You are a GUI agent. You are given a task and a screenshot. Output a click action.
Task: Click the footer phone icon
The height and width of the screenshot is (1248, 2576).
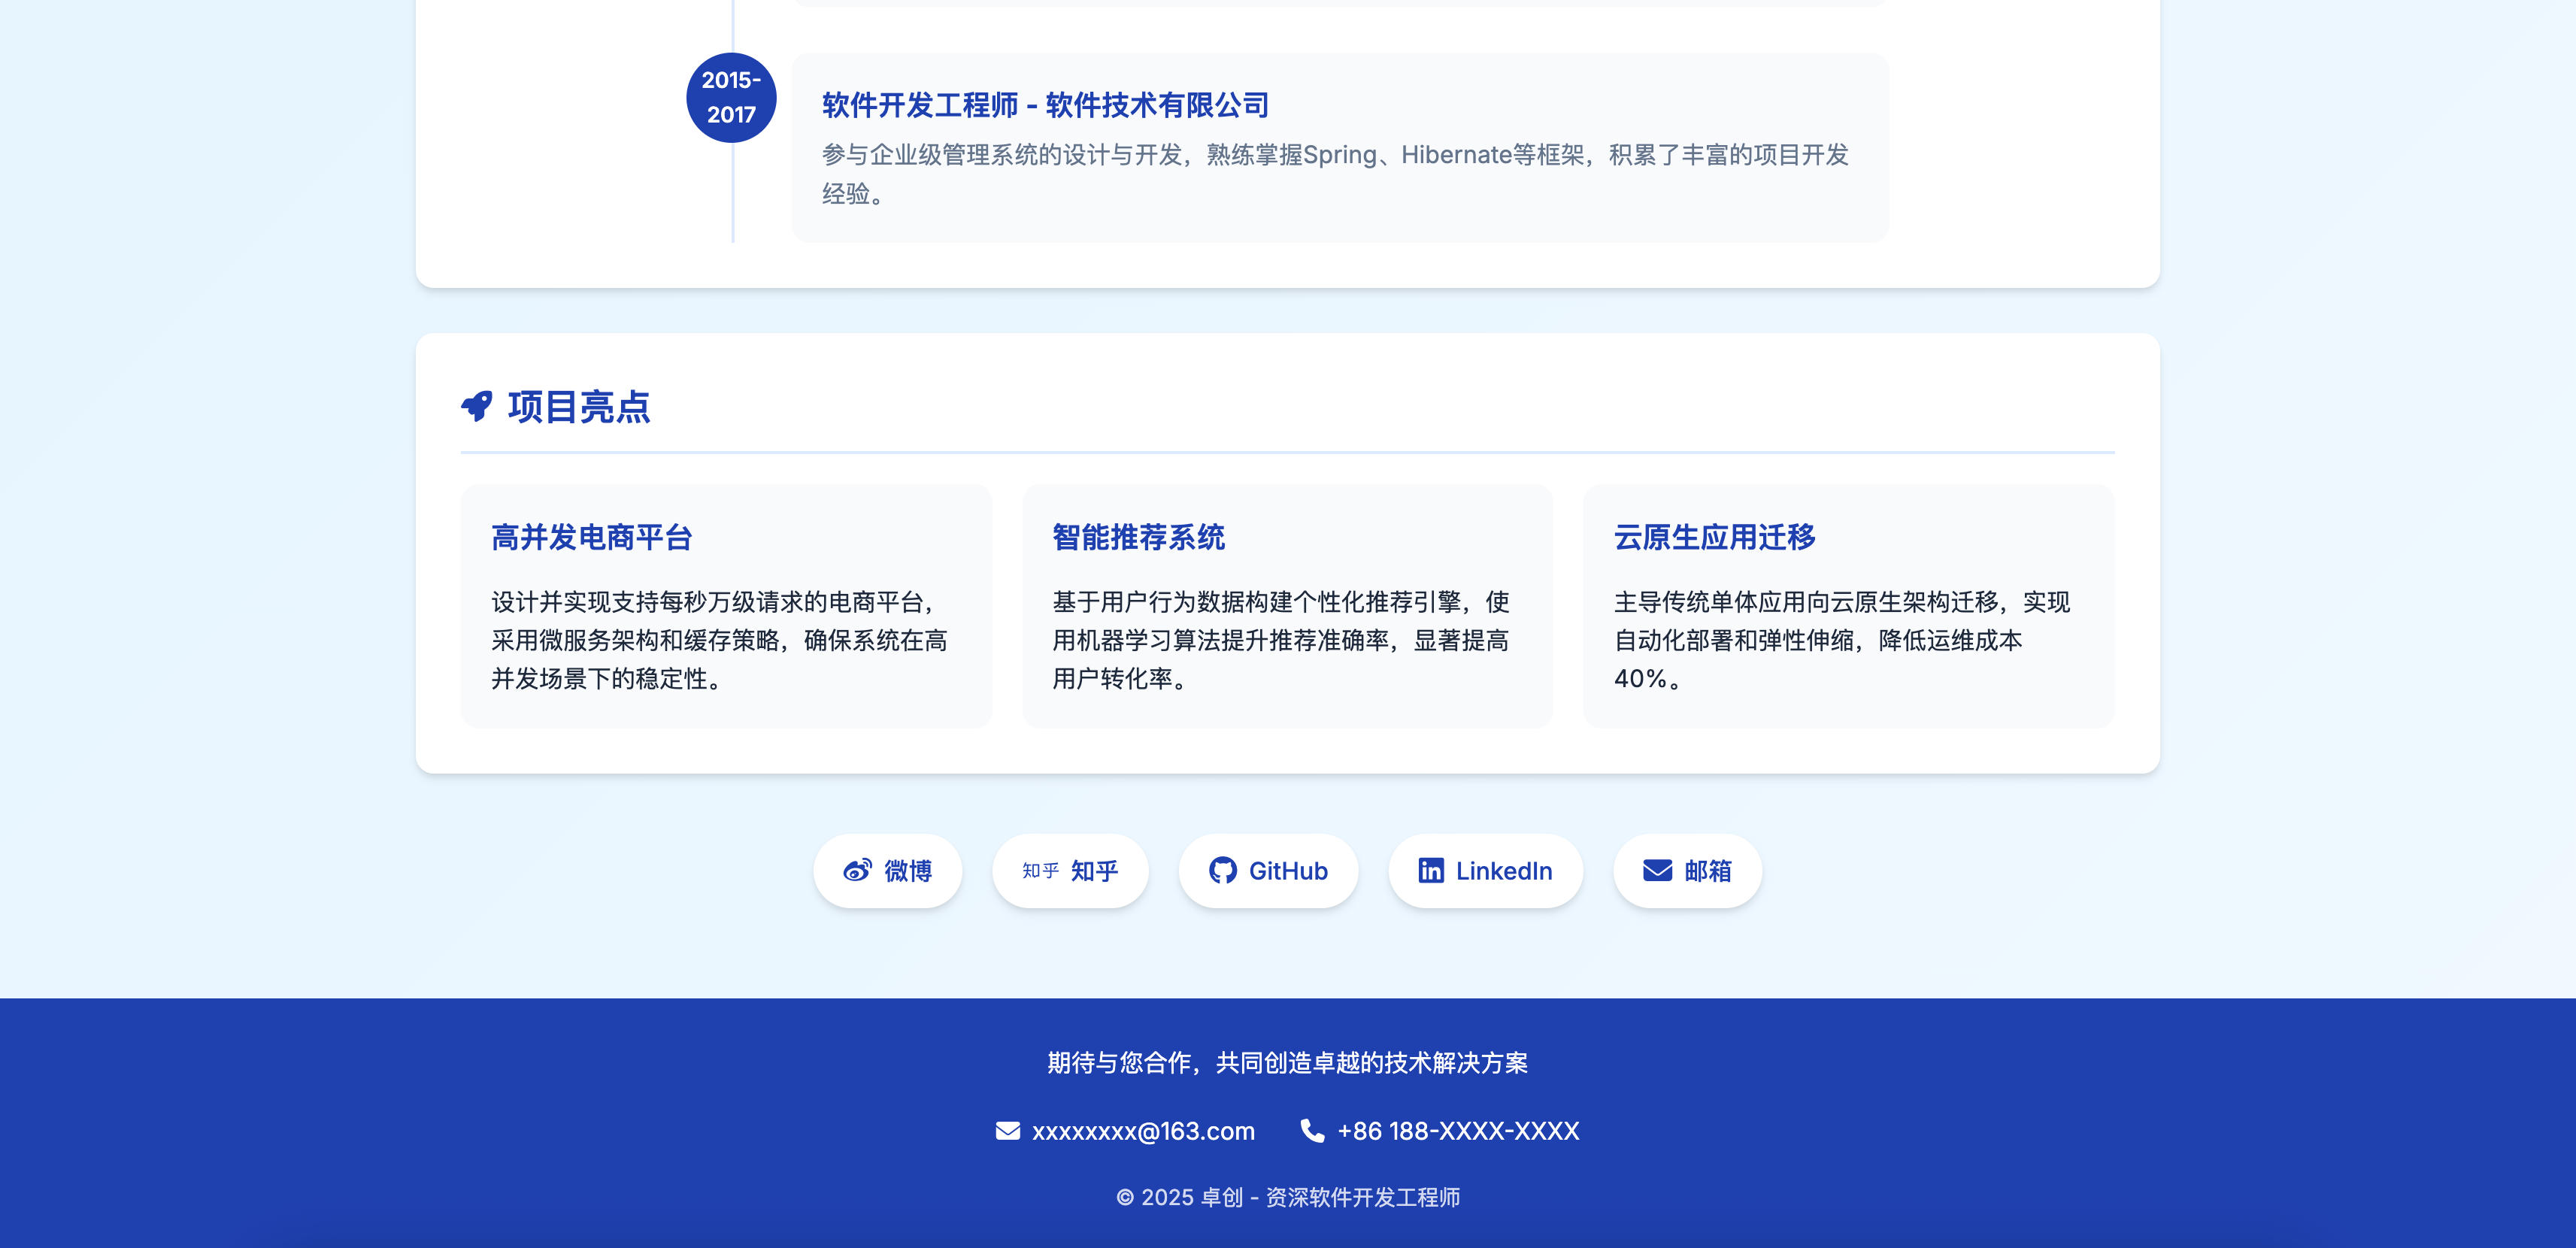click(1312, 1130)
